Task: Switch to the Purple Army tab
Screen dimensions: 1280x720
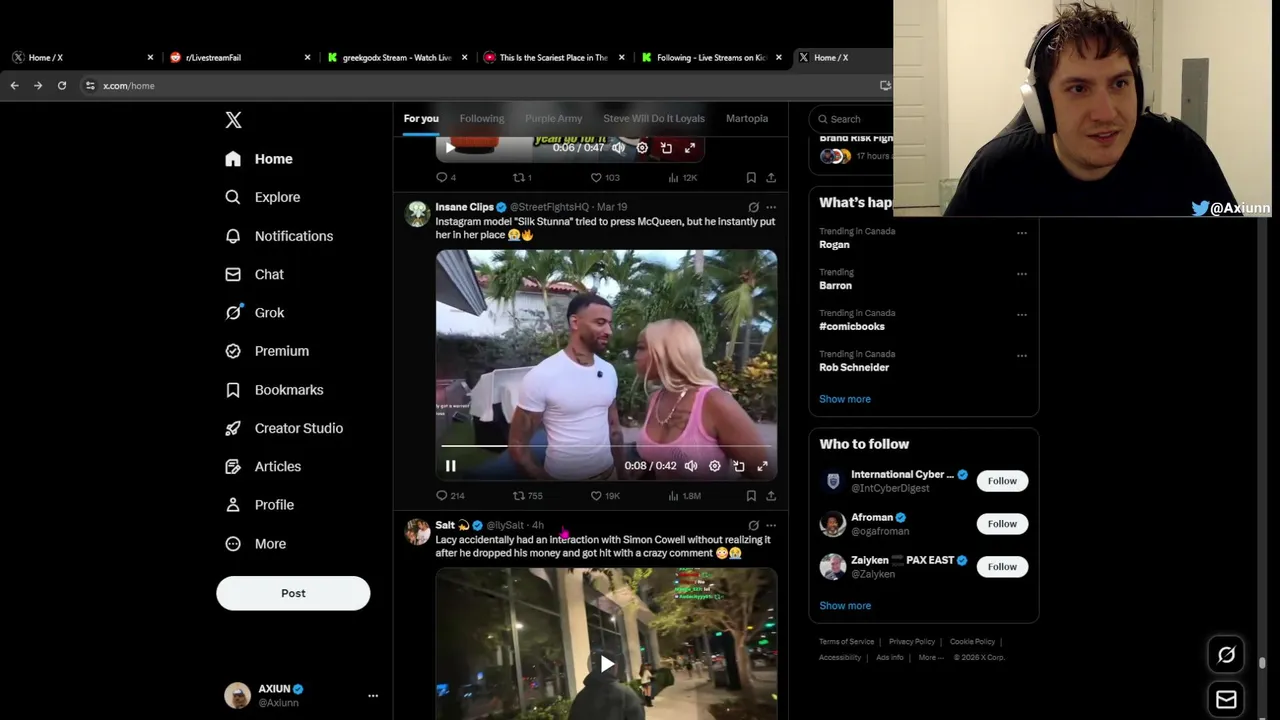Action: (x=553, y=118)
